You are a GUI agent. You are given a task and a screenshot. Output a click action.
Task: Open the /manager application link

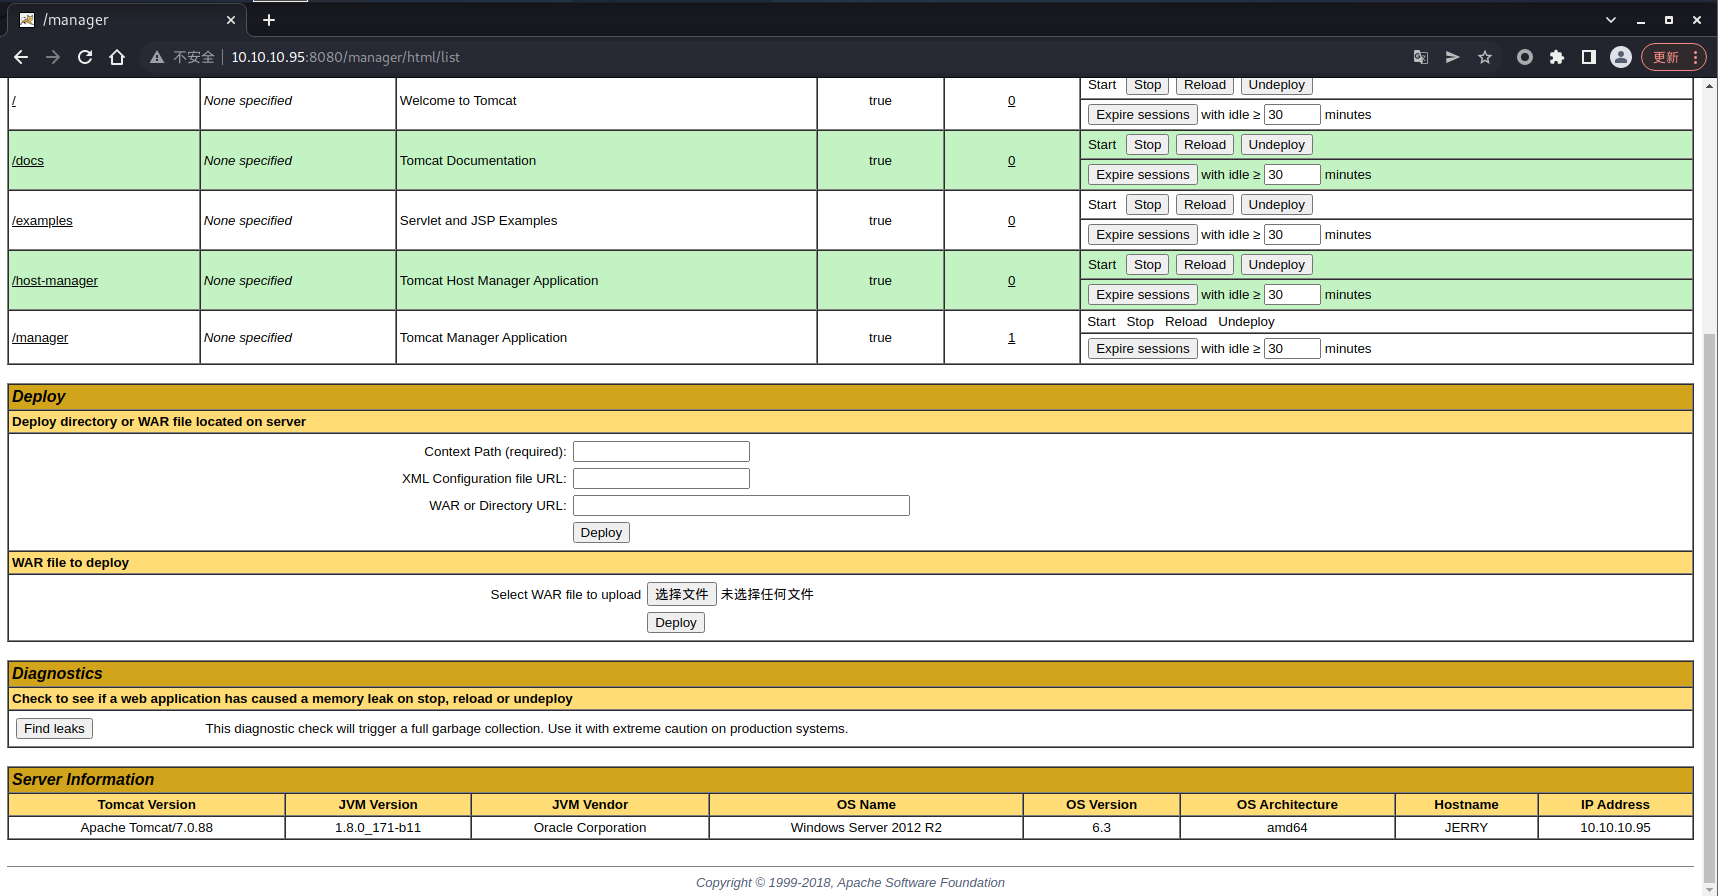pos(40,338)
